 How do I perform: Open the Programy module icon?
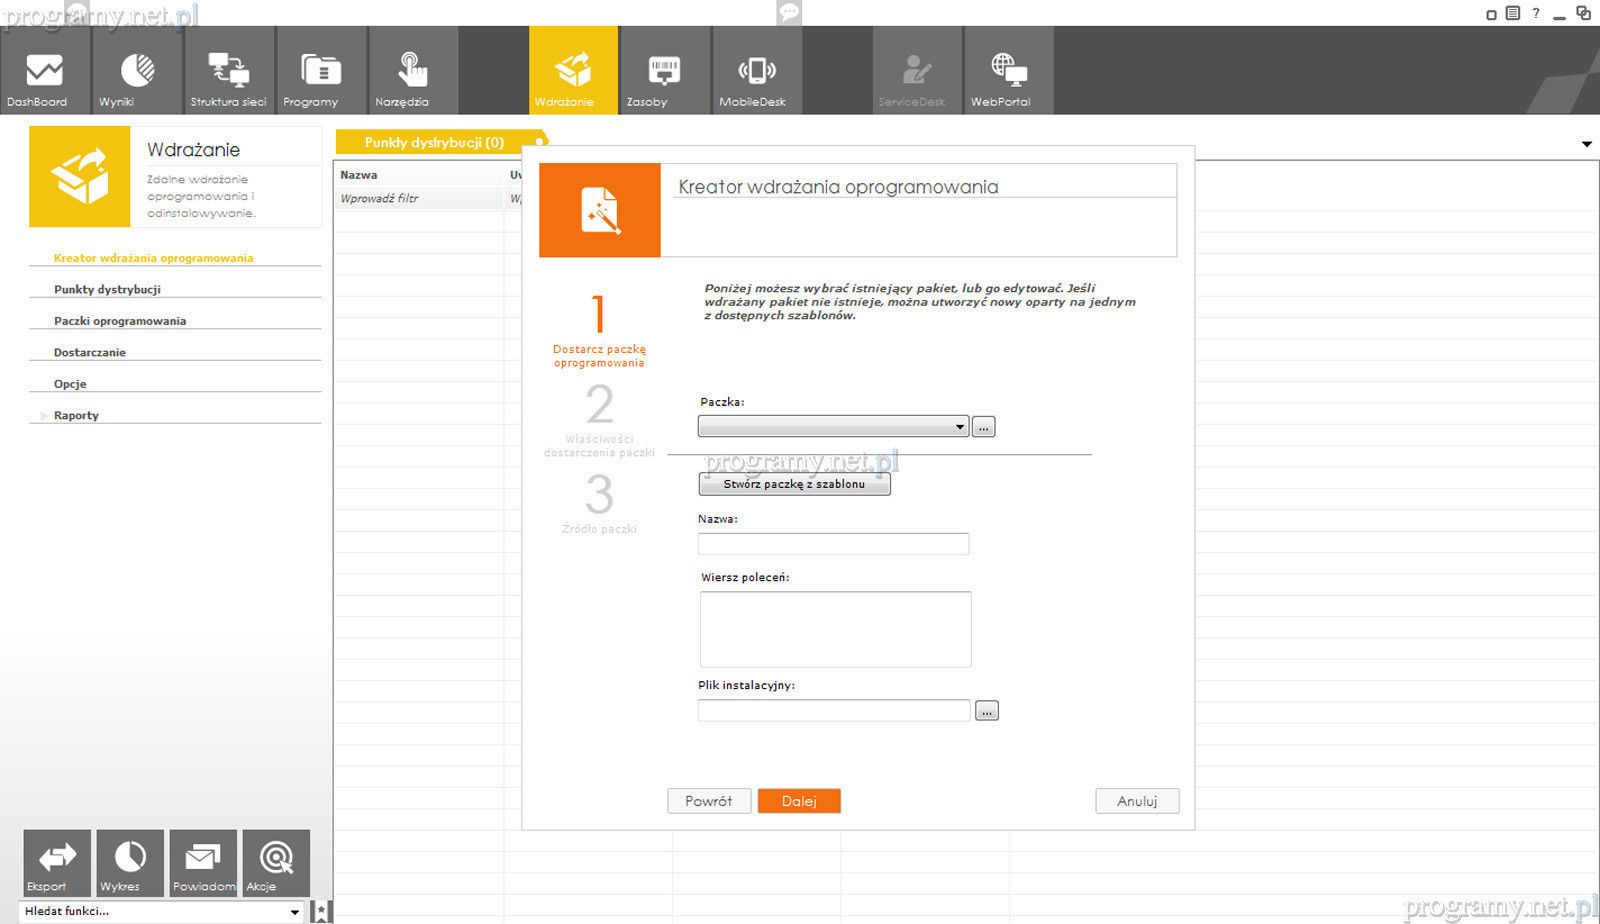tap(321, 72)
